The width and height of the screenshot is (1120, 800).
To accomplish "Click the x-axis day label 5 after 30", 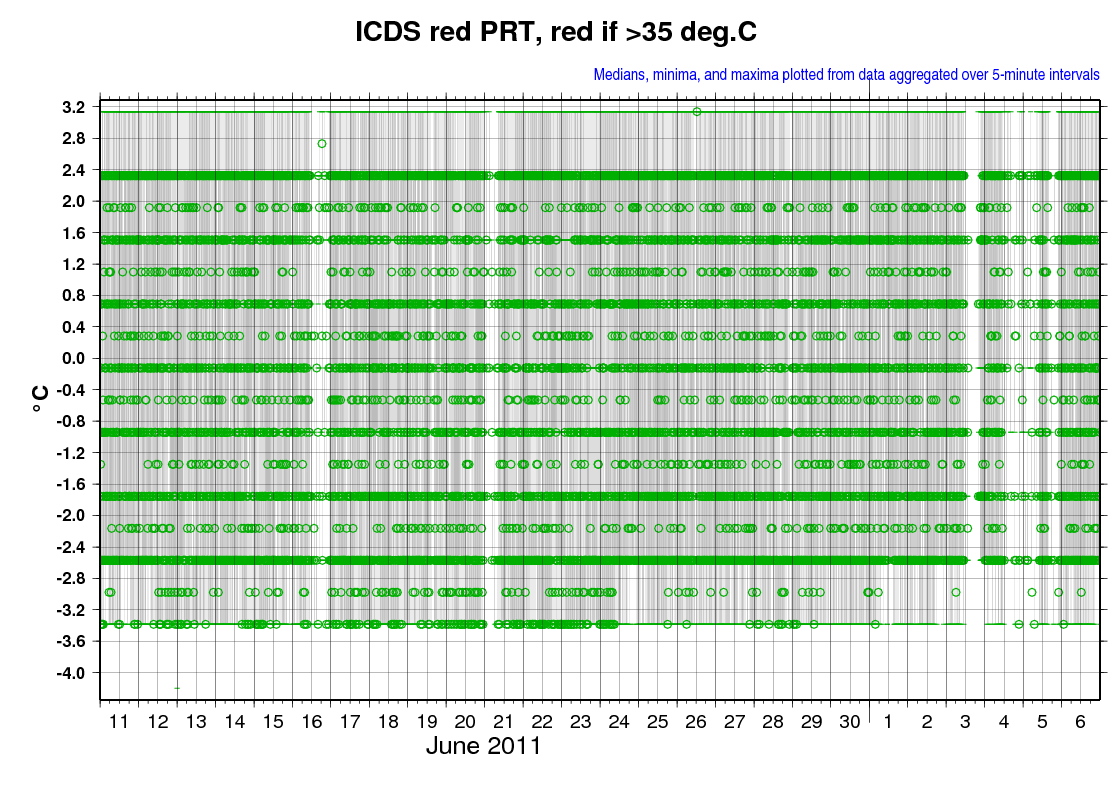I will click(1042, 722).
